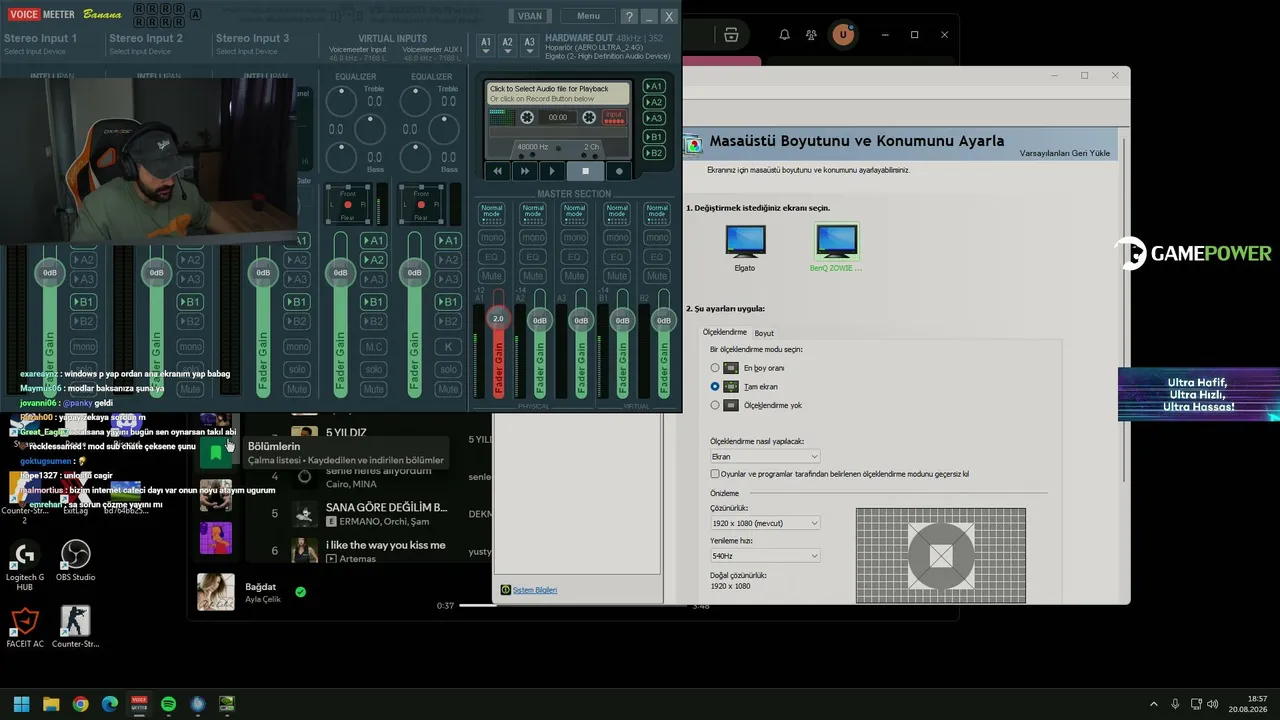Open Microsoft Edge from the taskbar
Screen dimensions: 1280x720
[x=110, y=704]
